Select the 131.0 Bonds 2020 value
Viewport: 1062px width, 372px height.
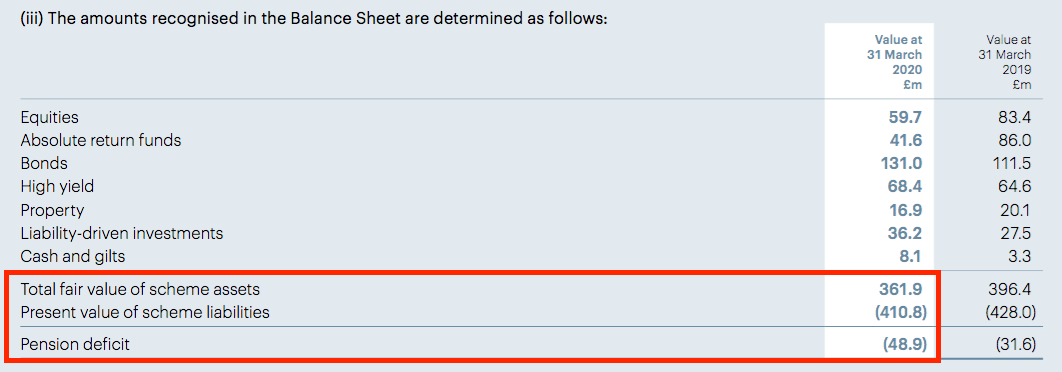[900, 163]
